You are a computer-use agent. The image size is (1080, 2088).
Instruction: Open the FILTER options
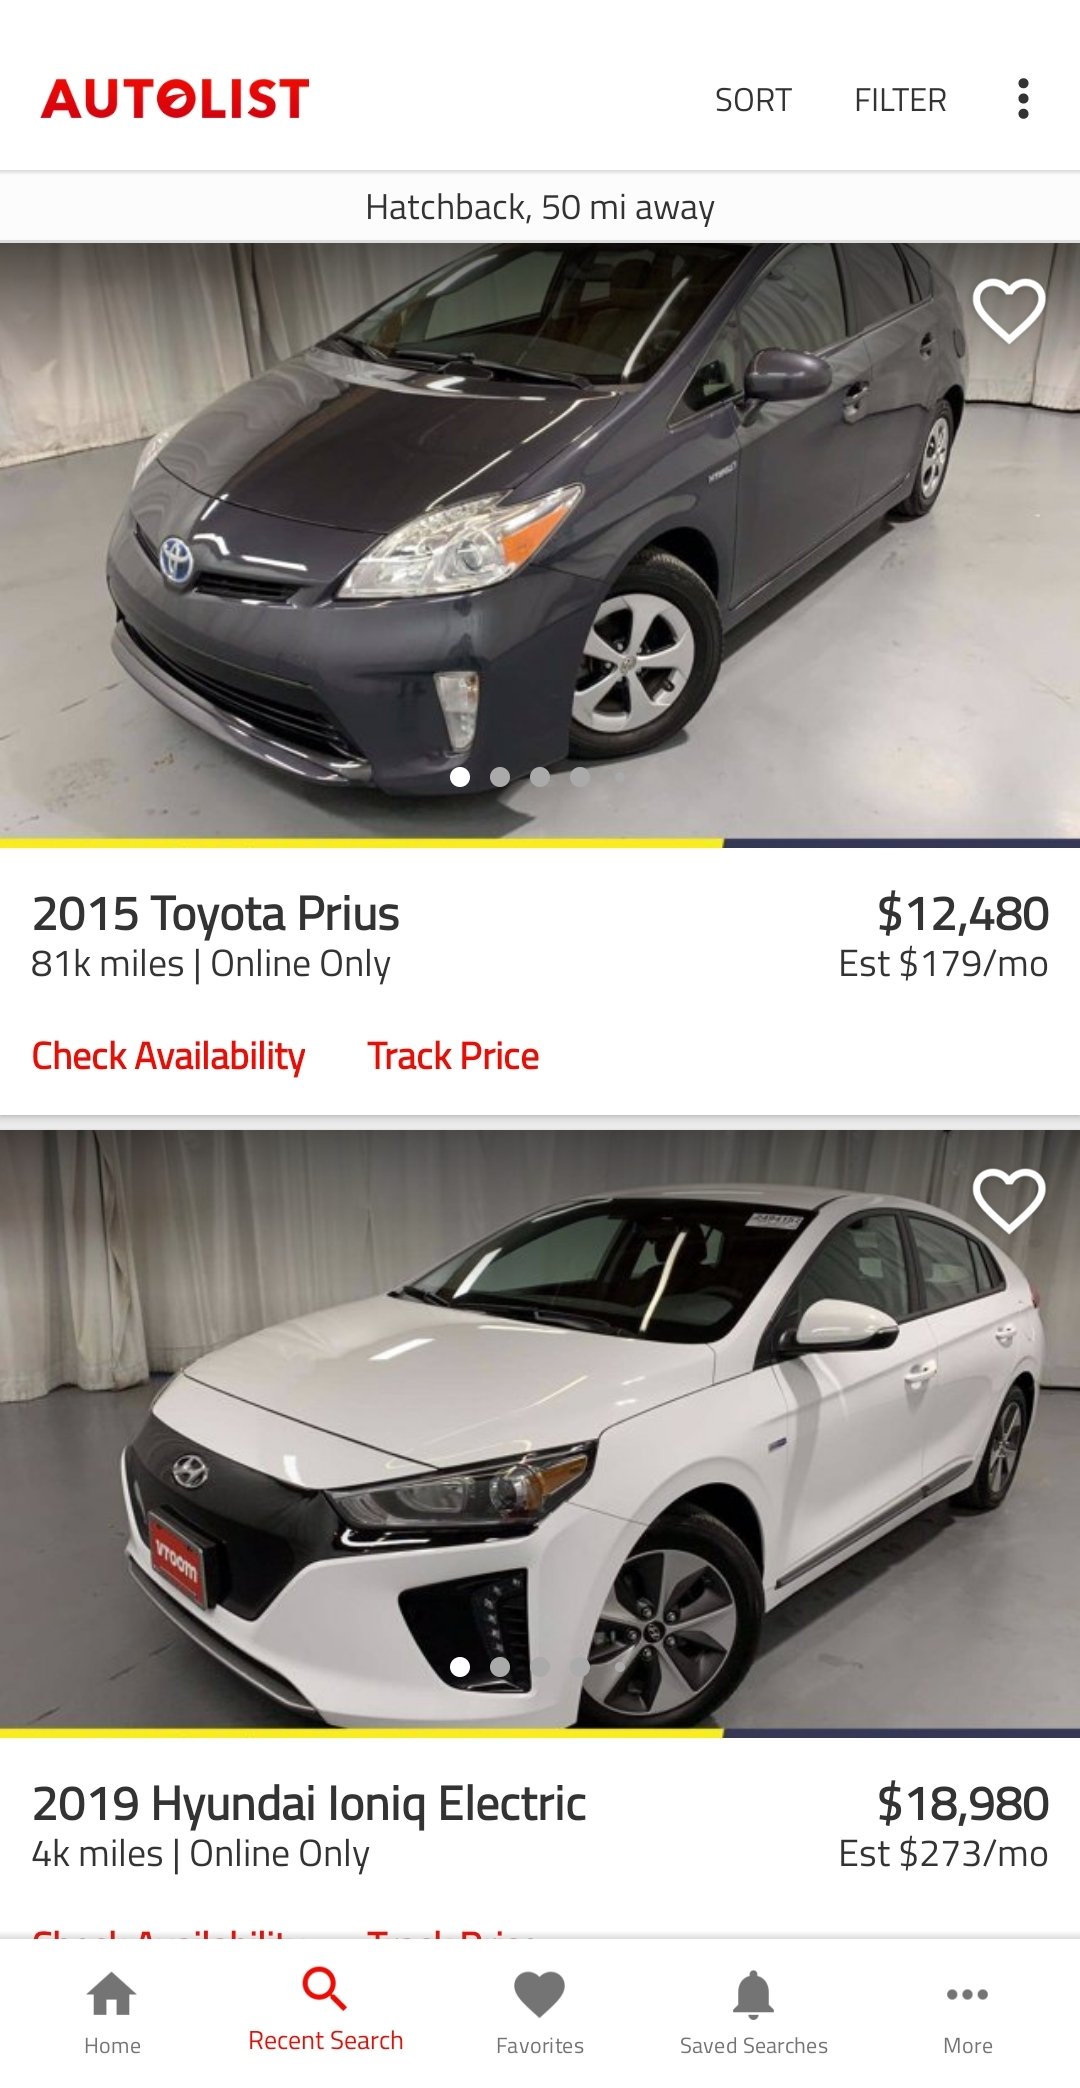900,100
